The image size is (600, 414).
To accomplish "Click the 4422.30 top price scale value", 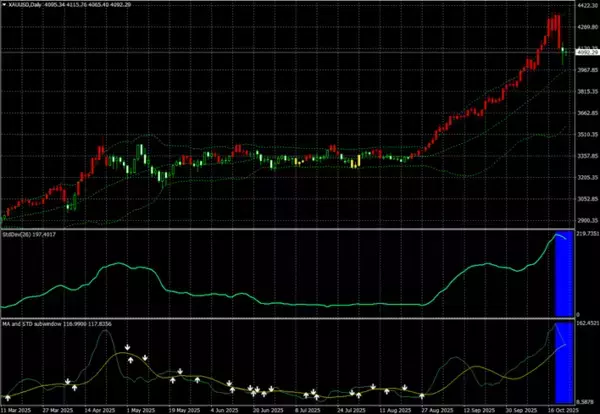I will click(x=586, y=5).
